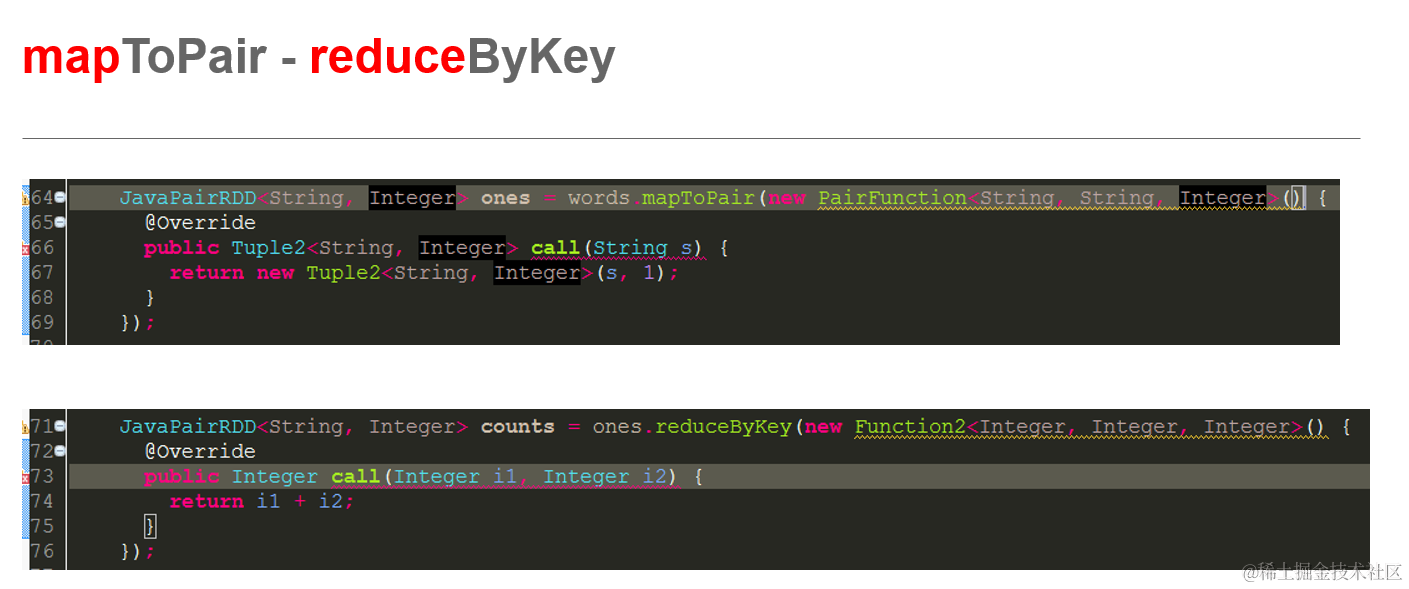Viewport: 1409px width, 589px height.
Task: Click the highlighted parentheses ending line 64
Action: [x=1293, y=198]
